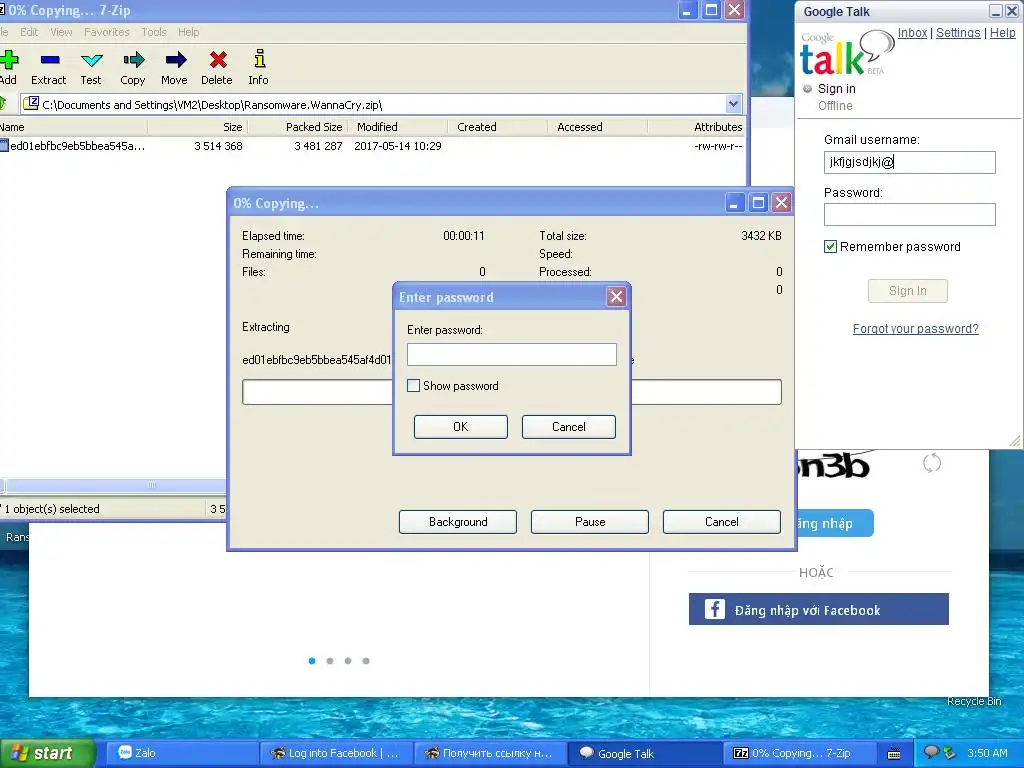Click the file icon of ed01ebfbc9eb5bbea545a row
This screenshot has width=1024, height=768.
point(4,146)
